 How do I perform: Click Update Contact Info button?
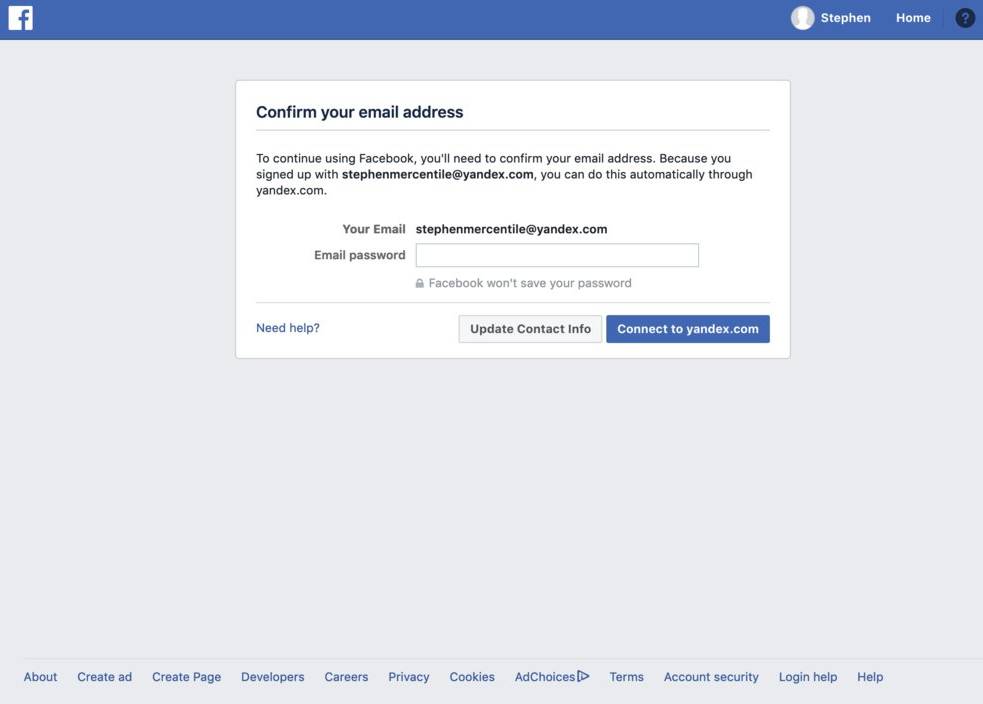530,329
